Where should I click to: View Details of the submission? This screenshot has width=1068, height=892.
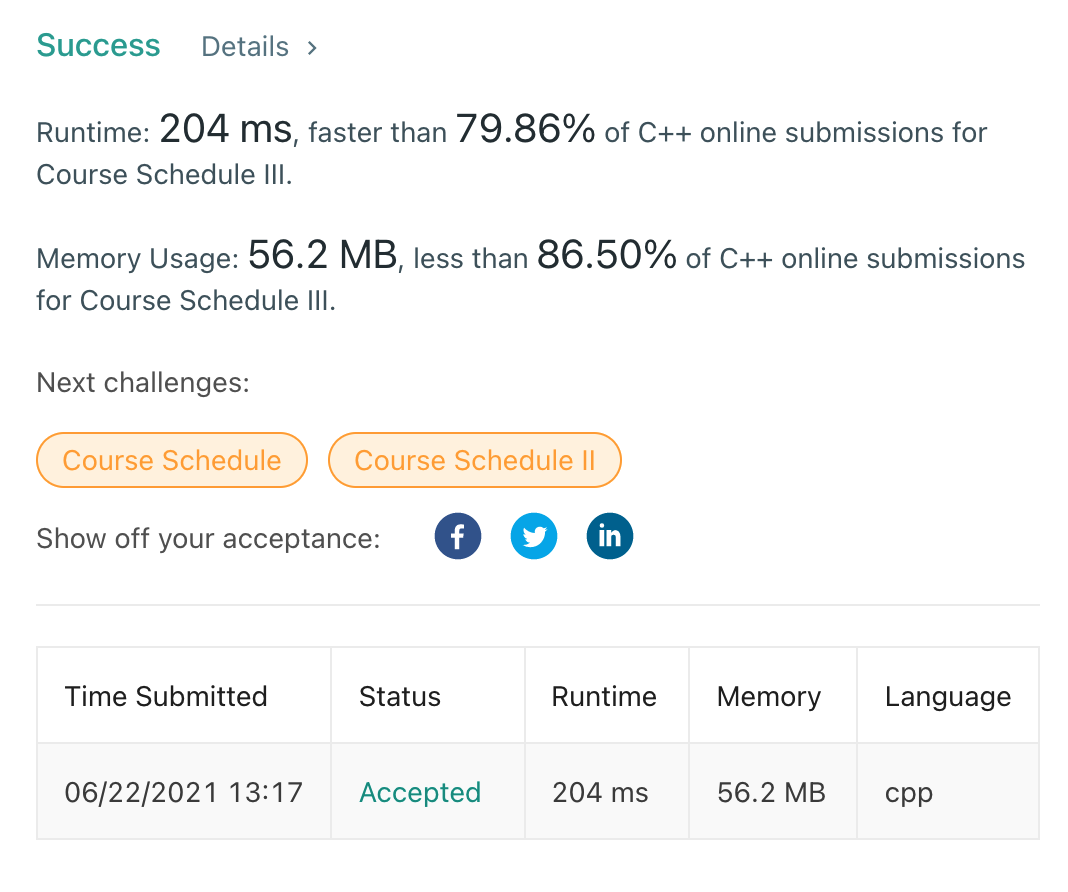coord(244,46)
